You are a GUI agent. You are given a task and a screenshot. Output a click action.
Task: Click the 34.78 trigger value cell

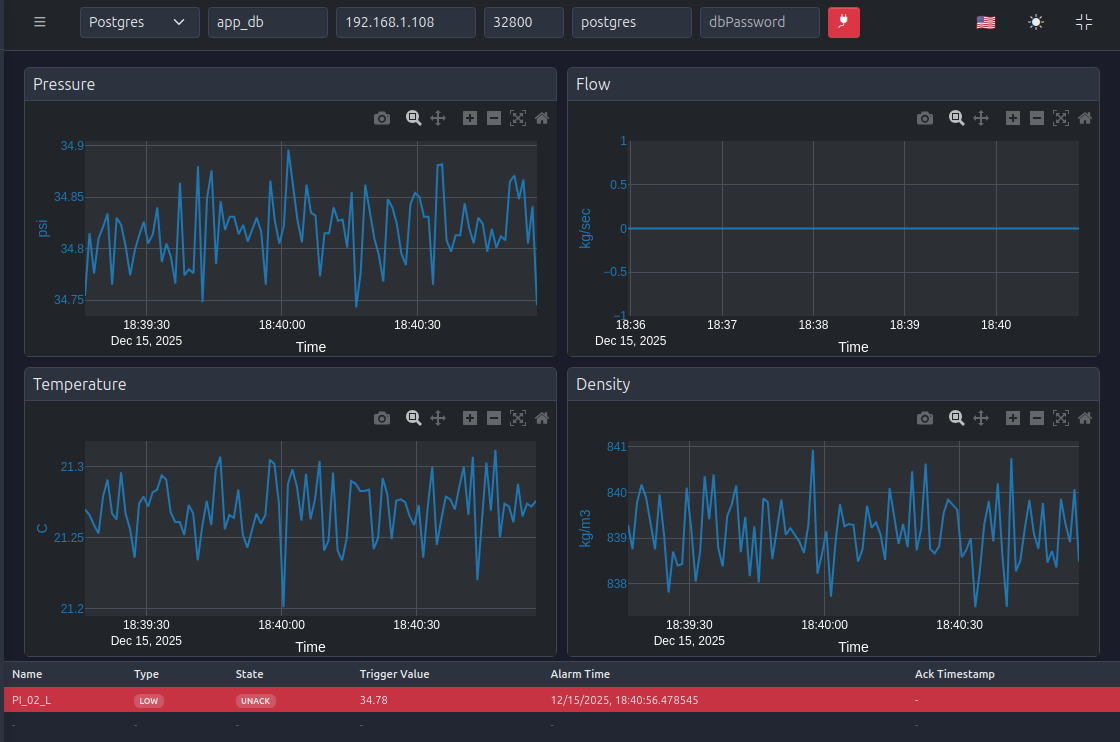coord(374,701)
